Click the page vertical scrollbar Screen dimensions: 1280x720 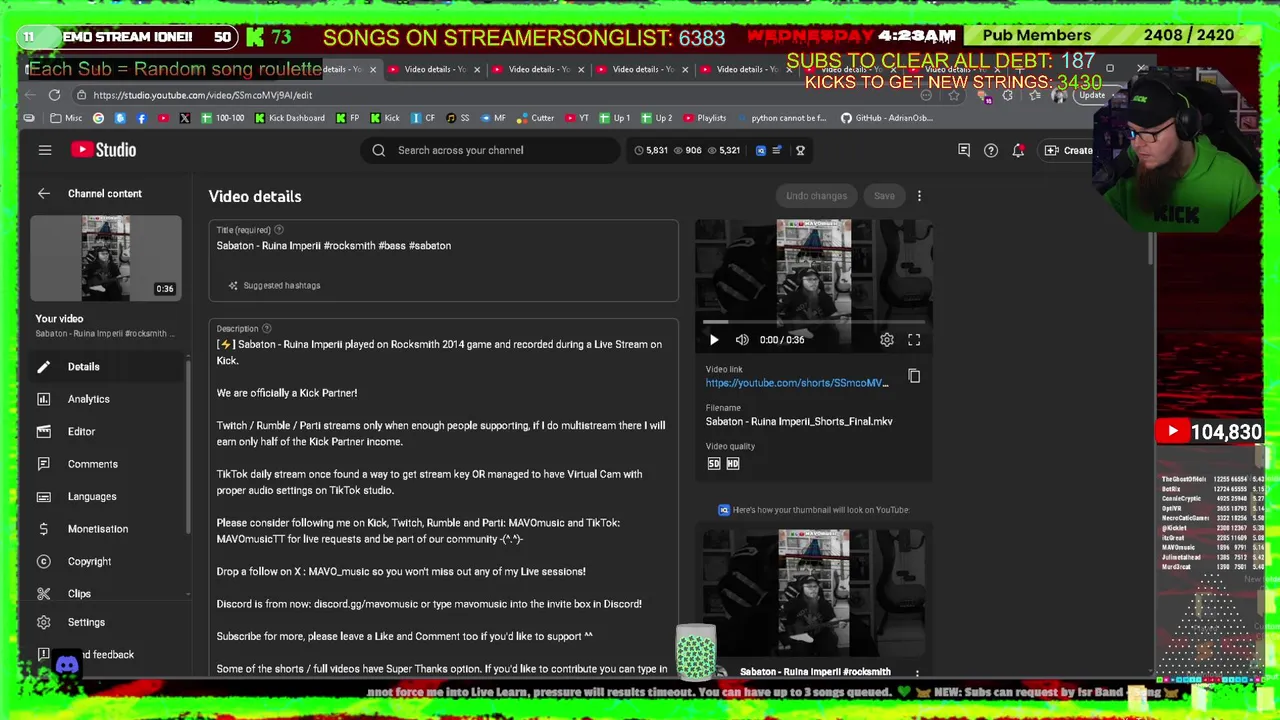(x=1151, y=248)
